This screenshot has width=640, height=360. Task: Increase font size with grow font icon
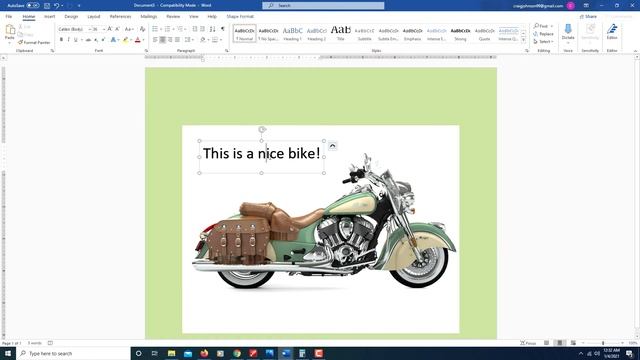click(110, 29)
